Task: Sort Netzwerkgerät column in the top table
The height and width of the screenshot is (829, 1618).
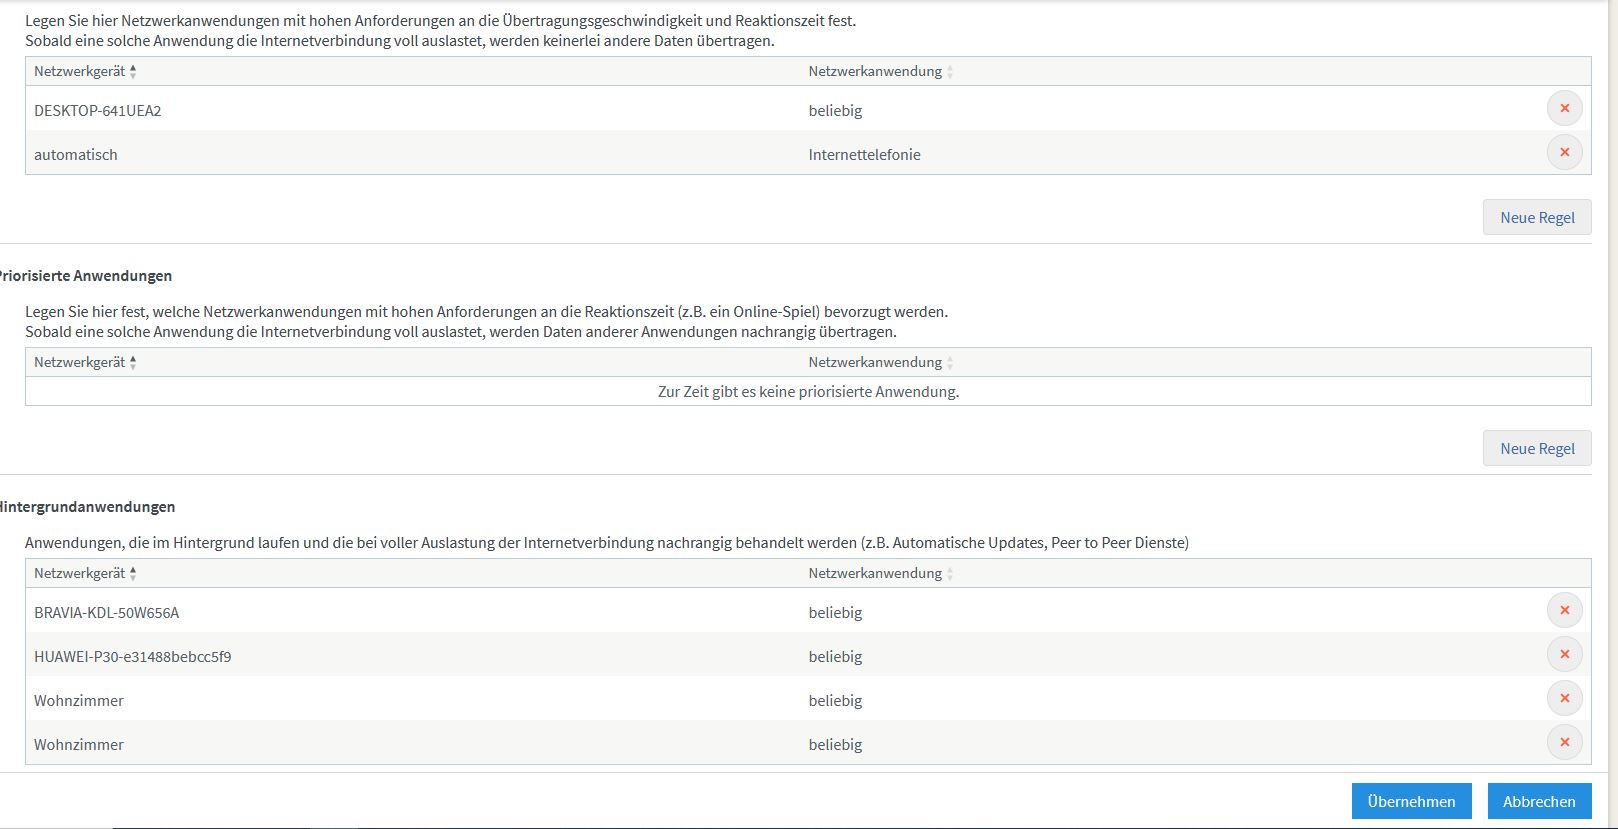Action: [85, 71]
